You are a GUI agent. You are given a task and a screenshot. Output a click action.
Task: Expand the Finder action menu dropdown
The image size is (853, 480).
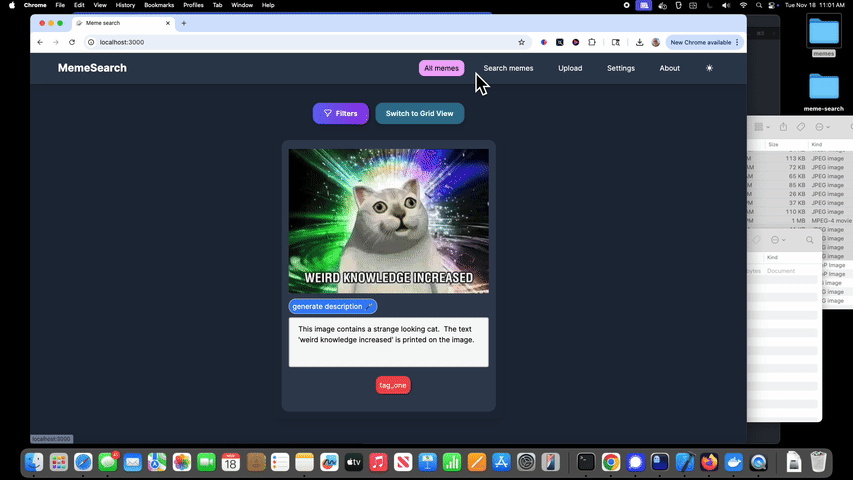(x=822, y=127)
